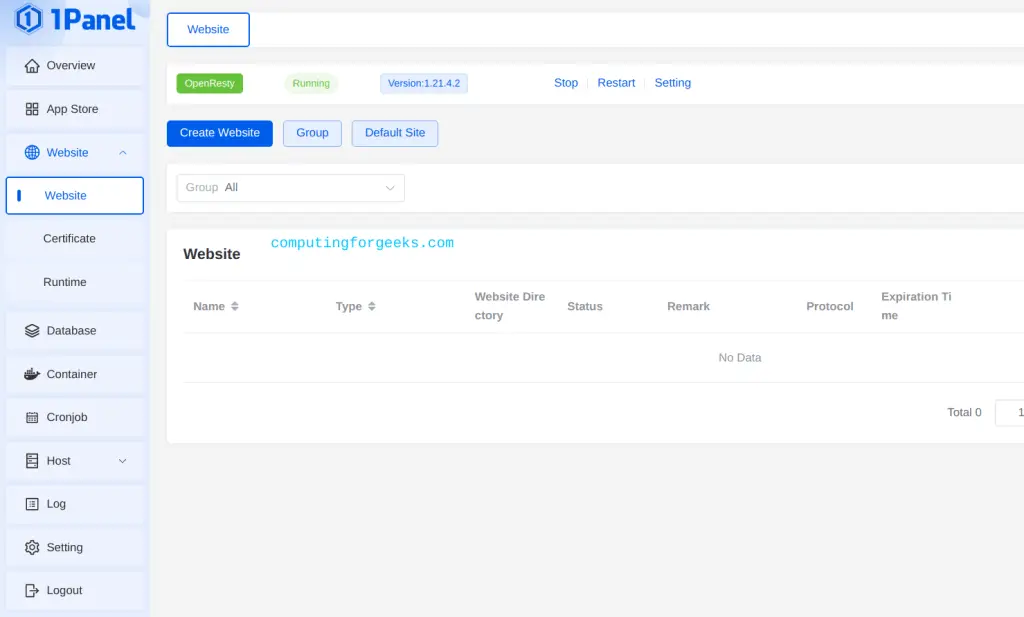Viewport: 1024px width, 617px height.
Task: Click the 1Panel logo icon
Action: [x=29, y=18]
